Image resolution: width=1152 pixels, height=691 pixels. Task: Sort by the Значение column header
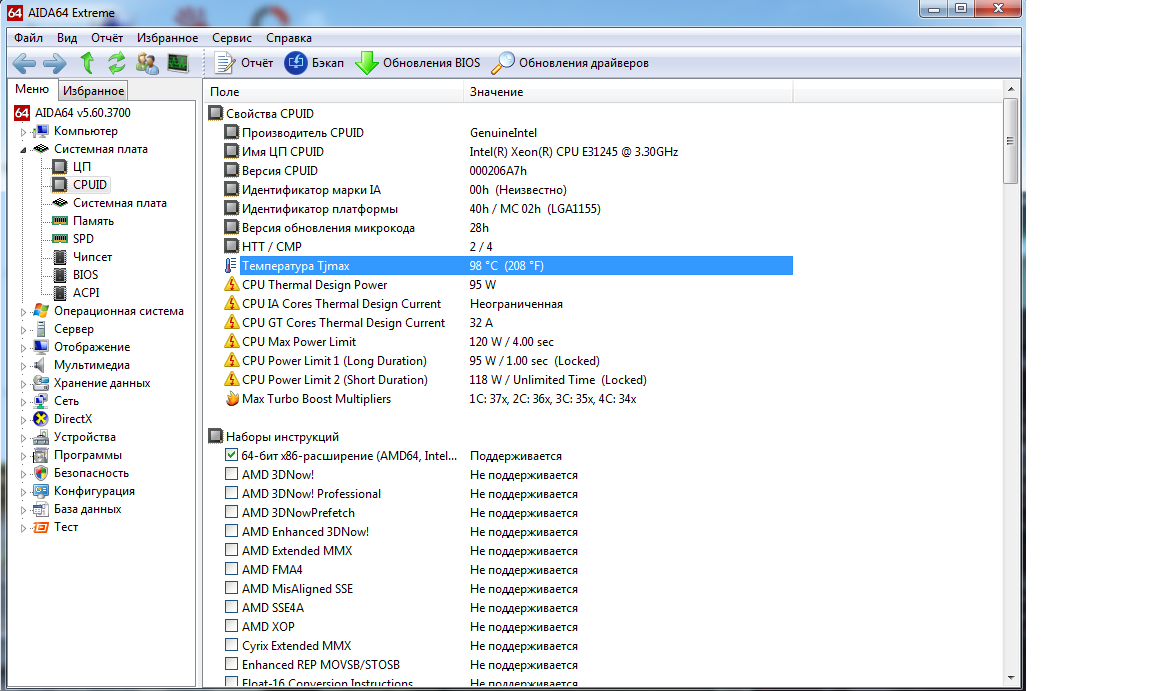[x=628, y=92]
